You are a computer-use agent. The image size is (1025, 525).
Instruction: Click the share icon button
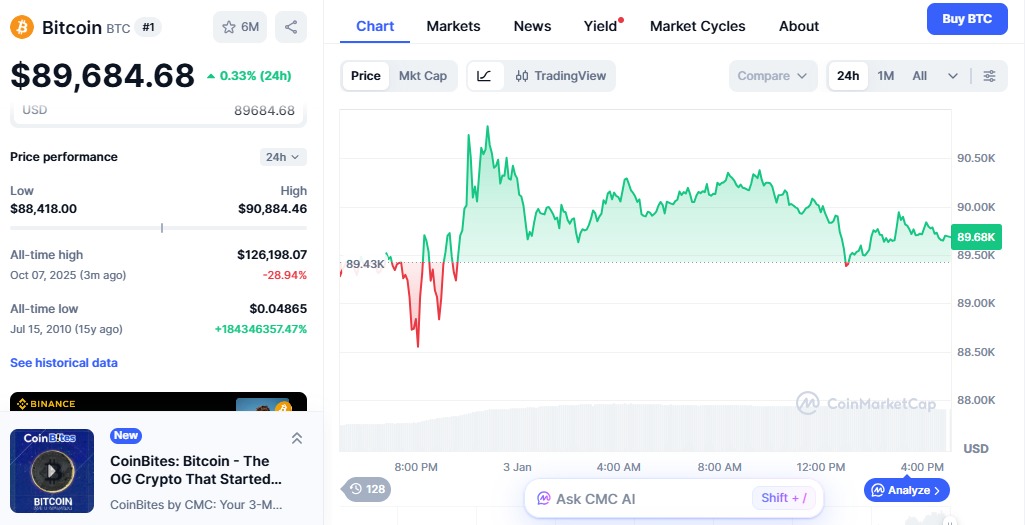291,27
